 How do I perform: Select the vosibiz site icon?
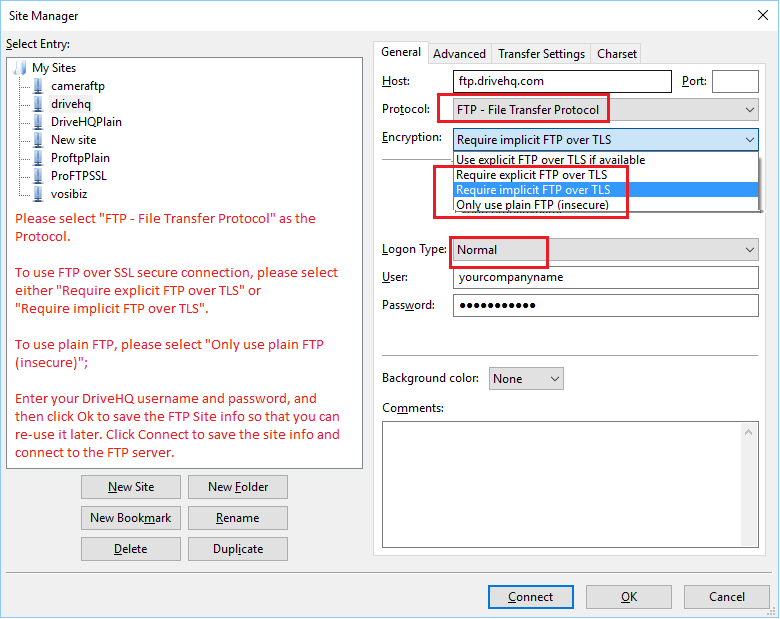[x=38, y=194]
